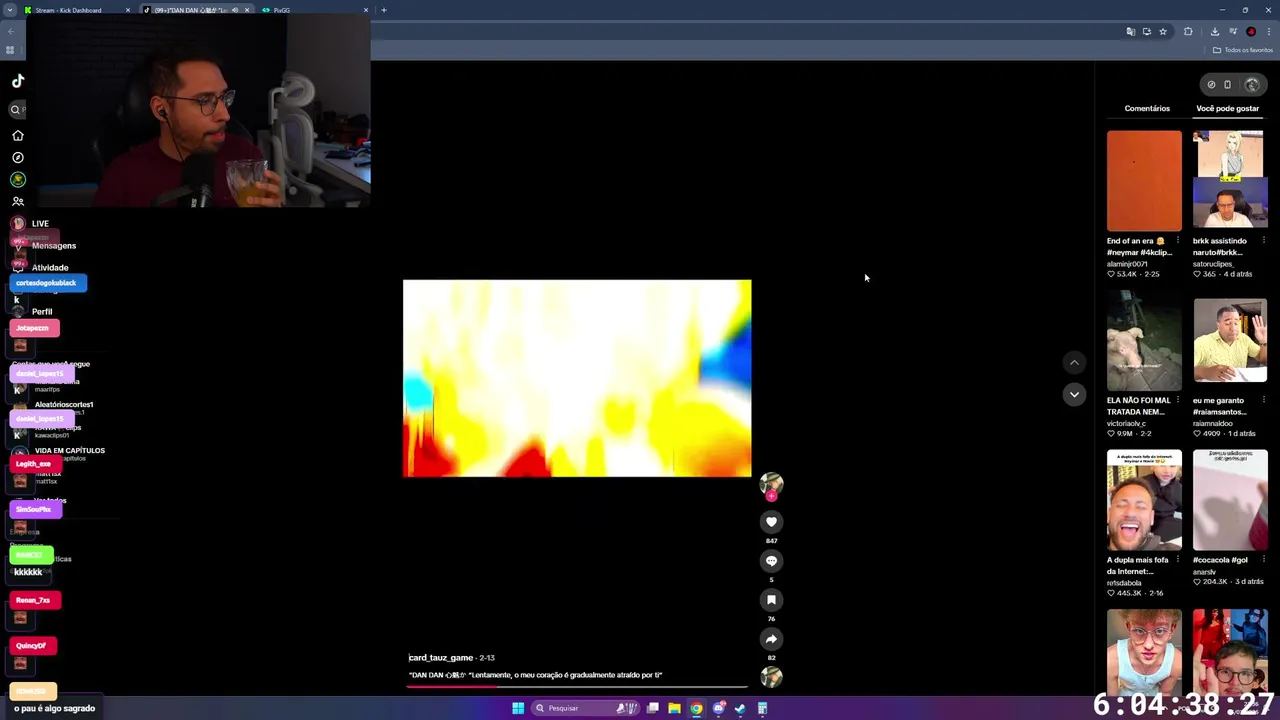Click the card_tauz_game username link
This screenshot has height=720, width=1280.
[441, 657]
